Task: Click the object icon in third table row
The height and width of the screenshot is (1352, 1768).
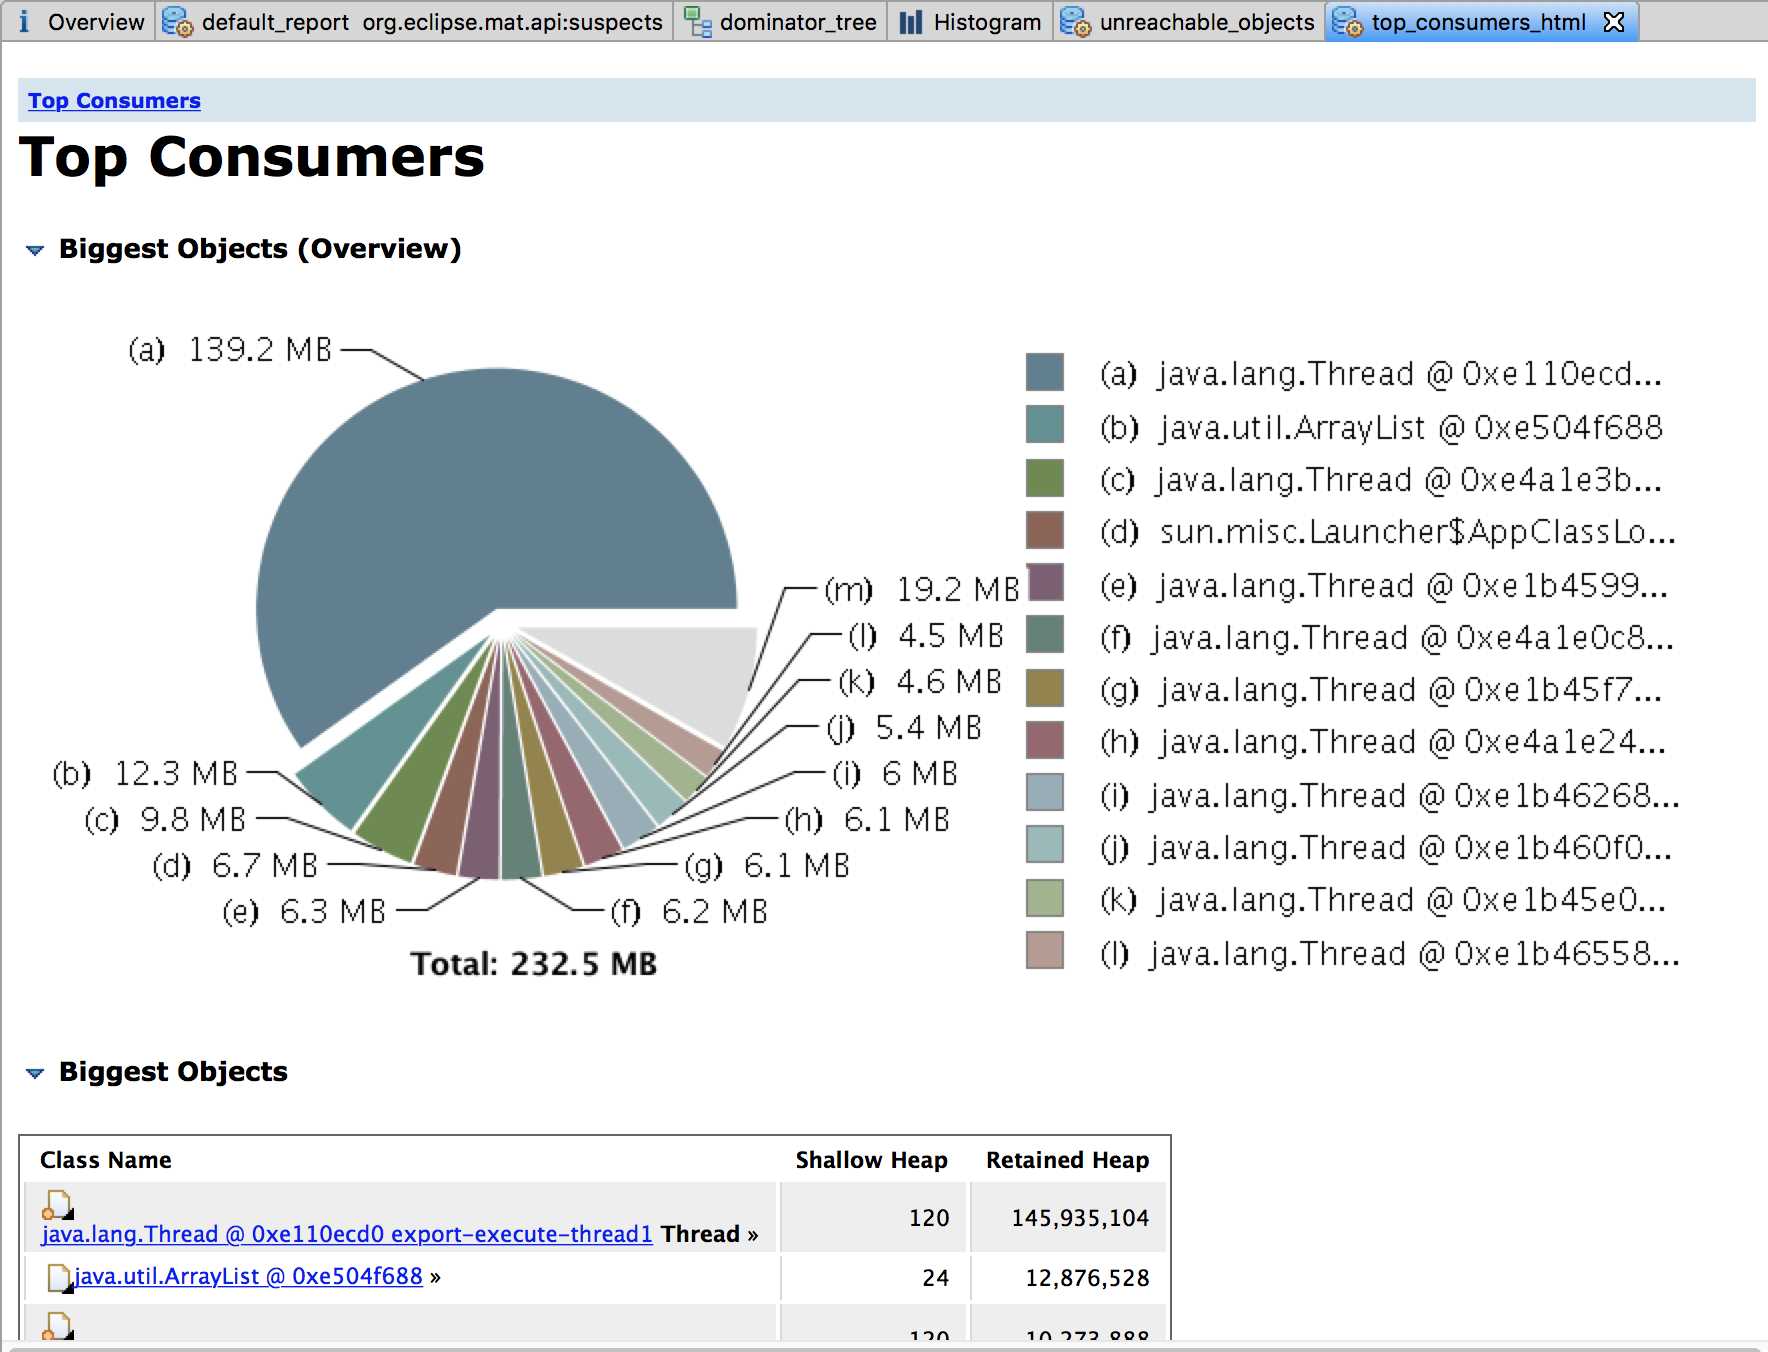Action: point(58,1326)
